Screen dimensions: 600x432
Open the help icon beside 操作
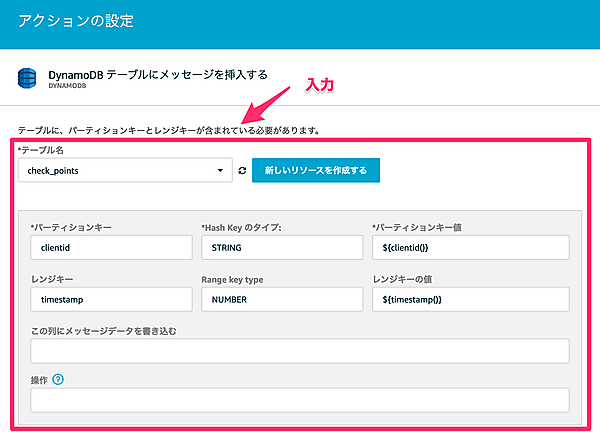click(57, 379)
